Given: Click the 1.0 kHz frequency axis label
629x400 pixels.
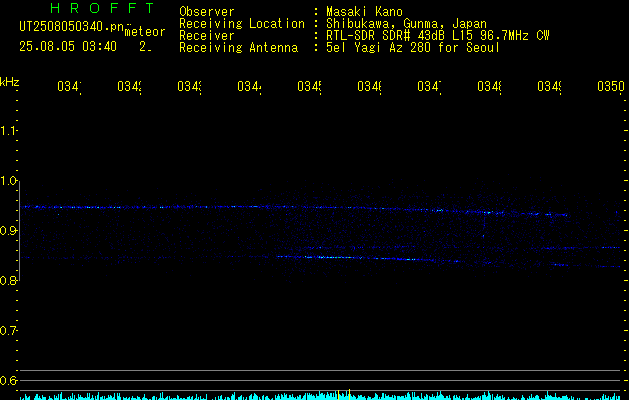Looking at the screenshot, I should pos(8,180).
